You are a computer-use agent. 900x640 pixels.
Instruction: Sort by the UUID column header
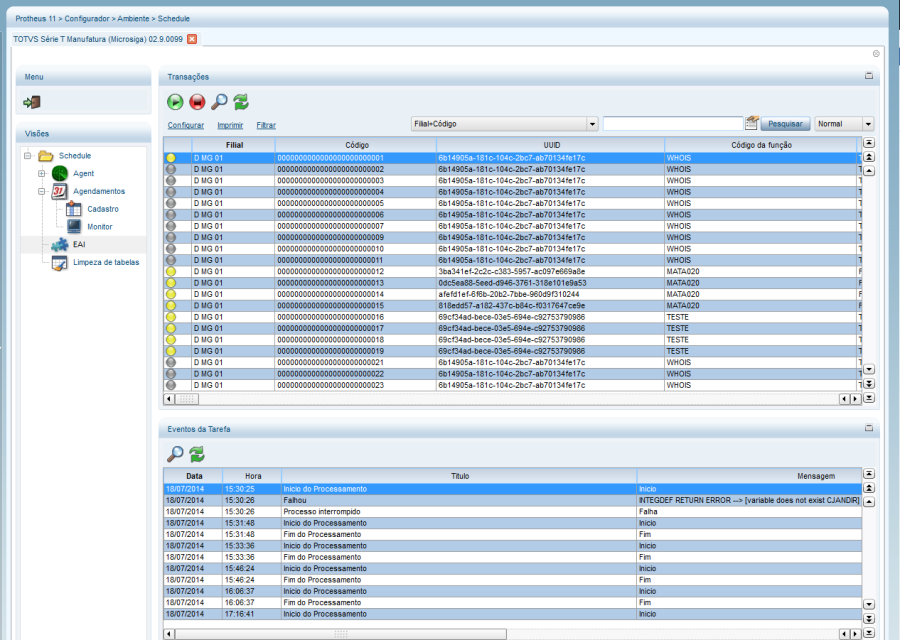(551, 145)
